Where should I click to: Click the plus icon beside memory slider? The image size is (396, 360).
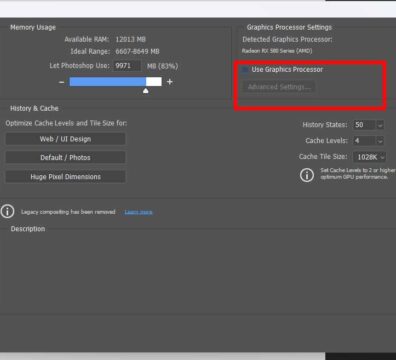170,82
